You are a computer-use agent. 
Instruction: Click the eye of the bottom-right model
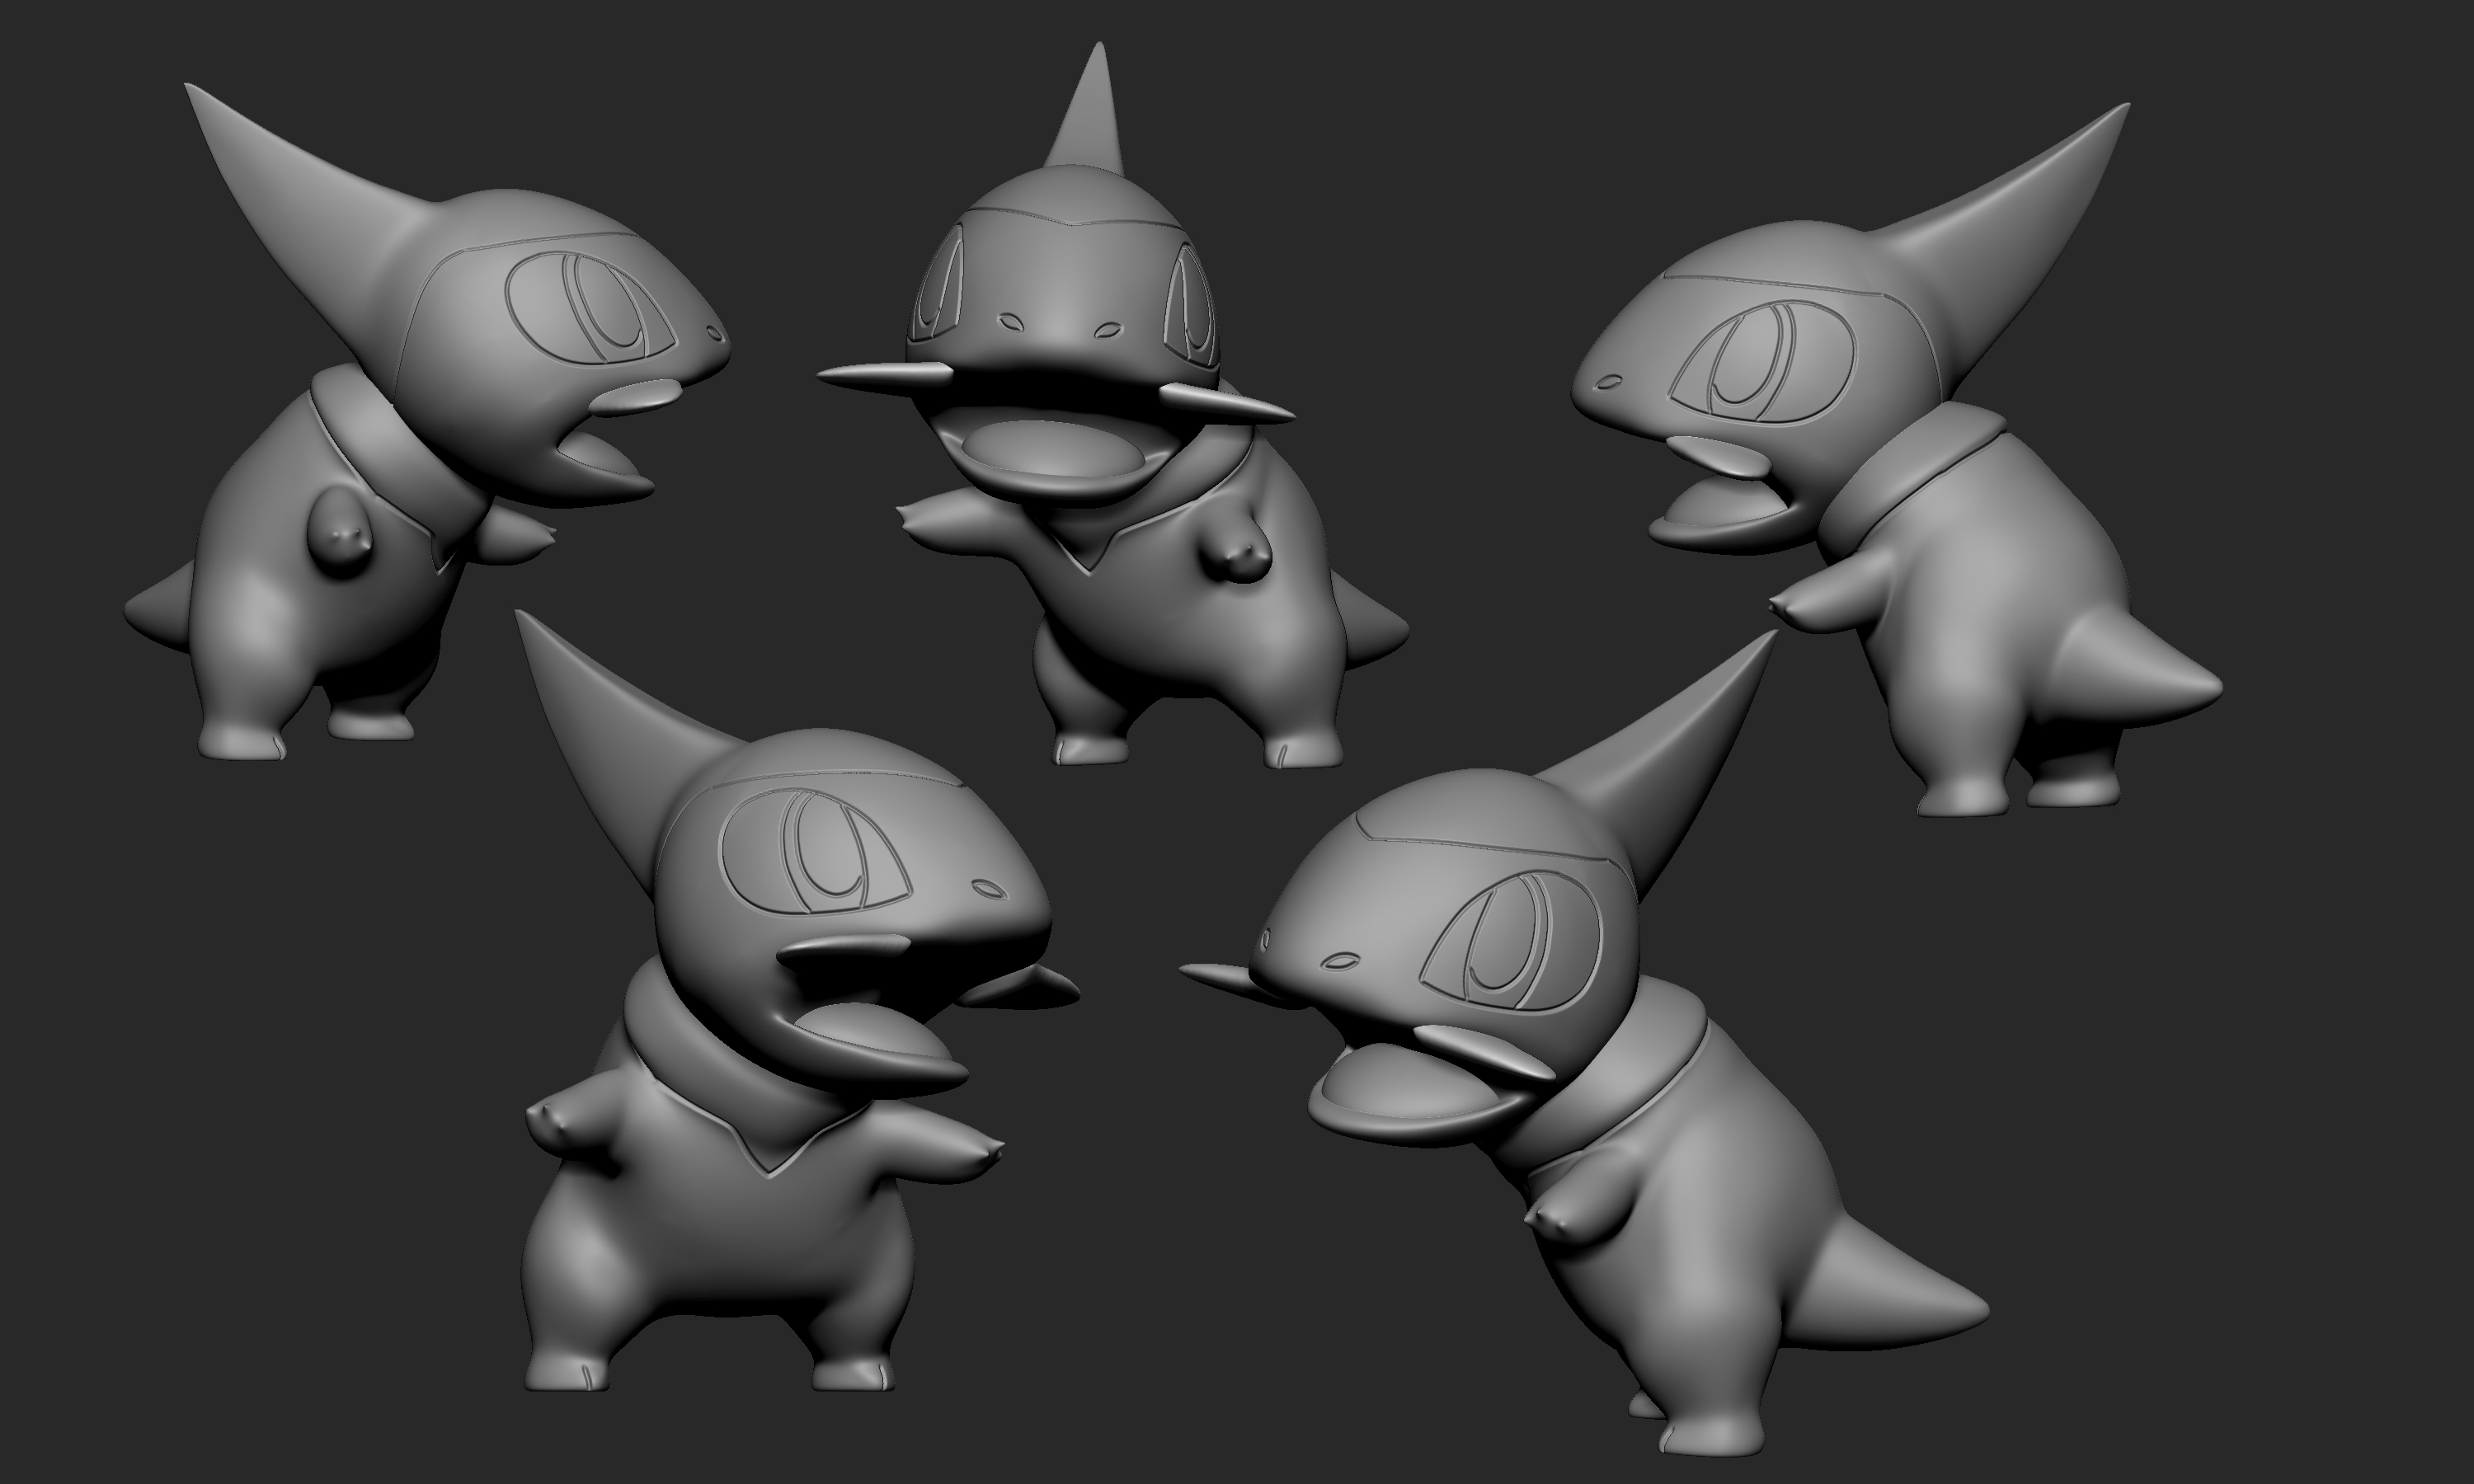1510,940
